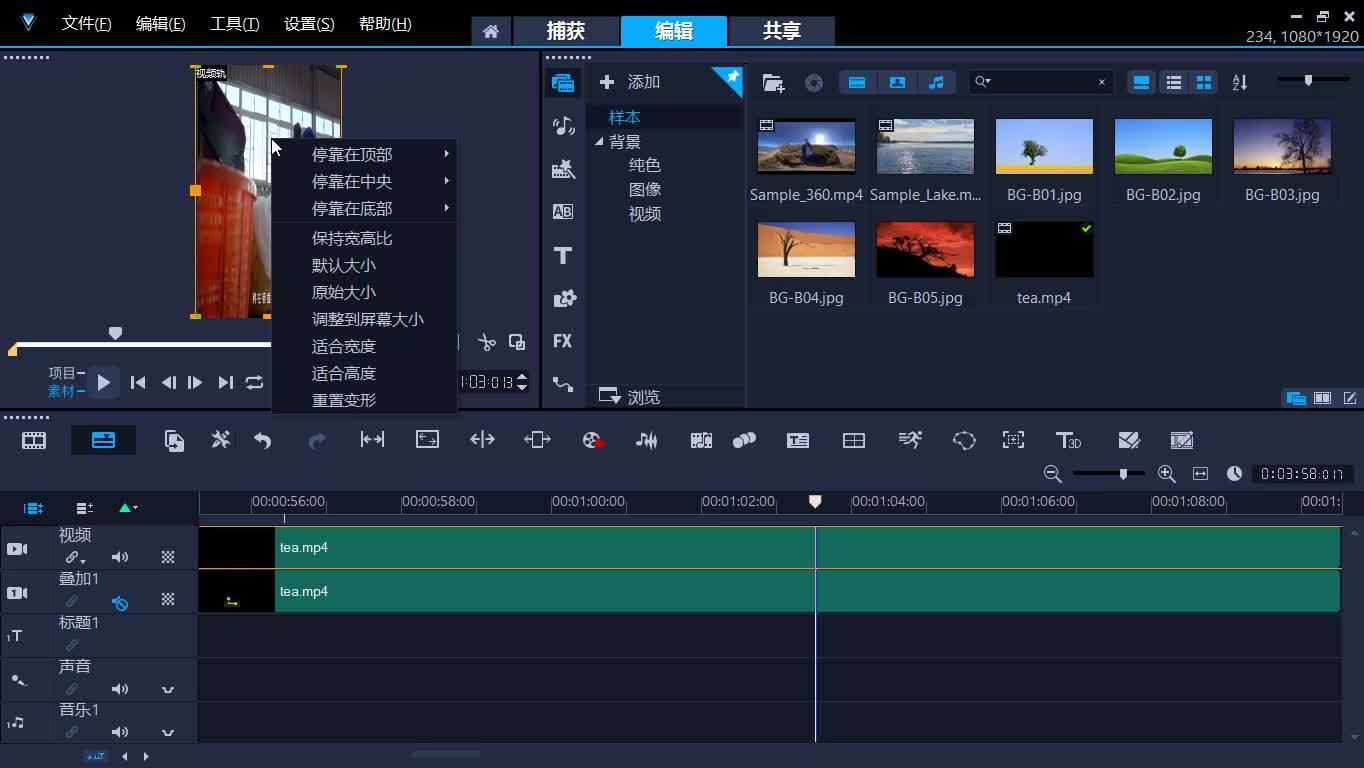
Task: Select the Title (AB) library icon
Action: 563,211
